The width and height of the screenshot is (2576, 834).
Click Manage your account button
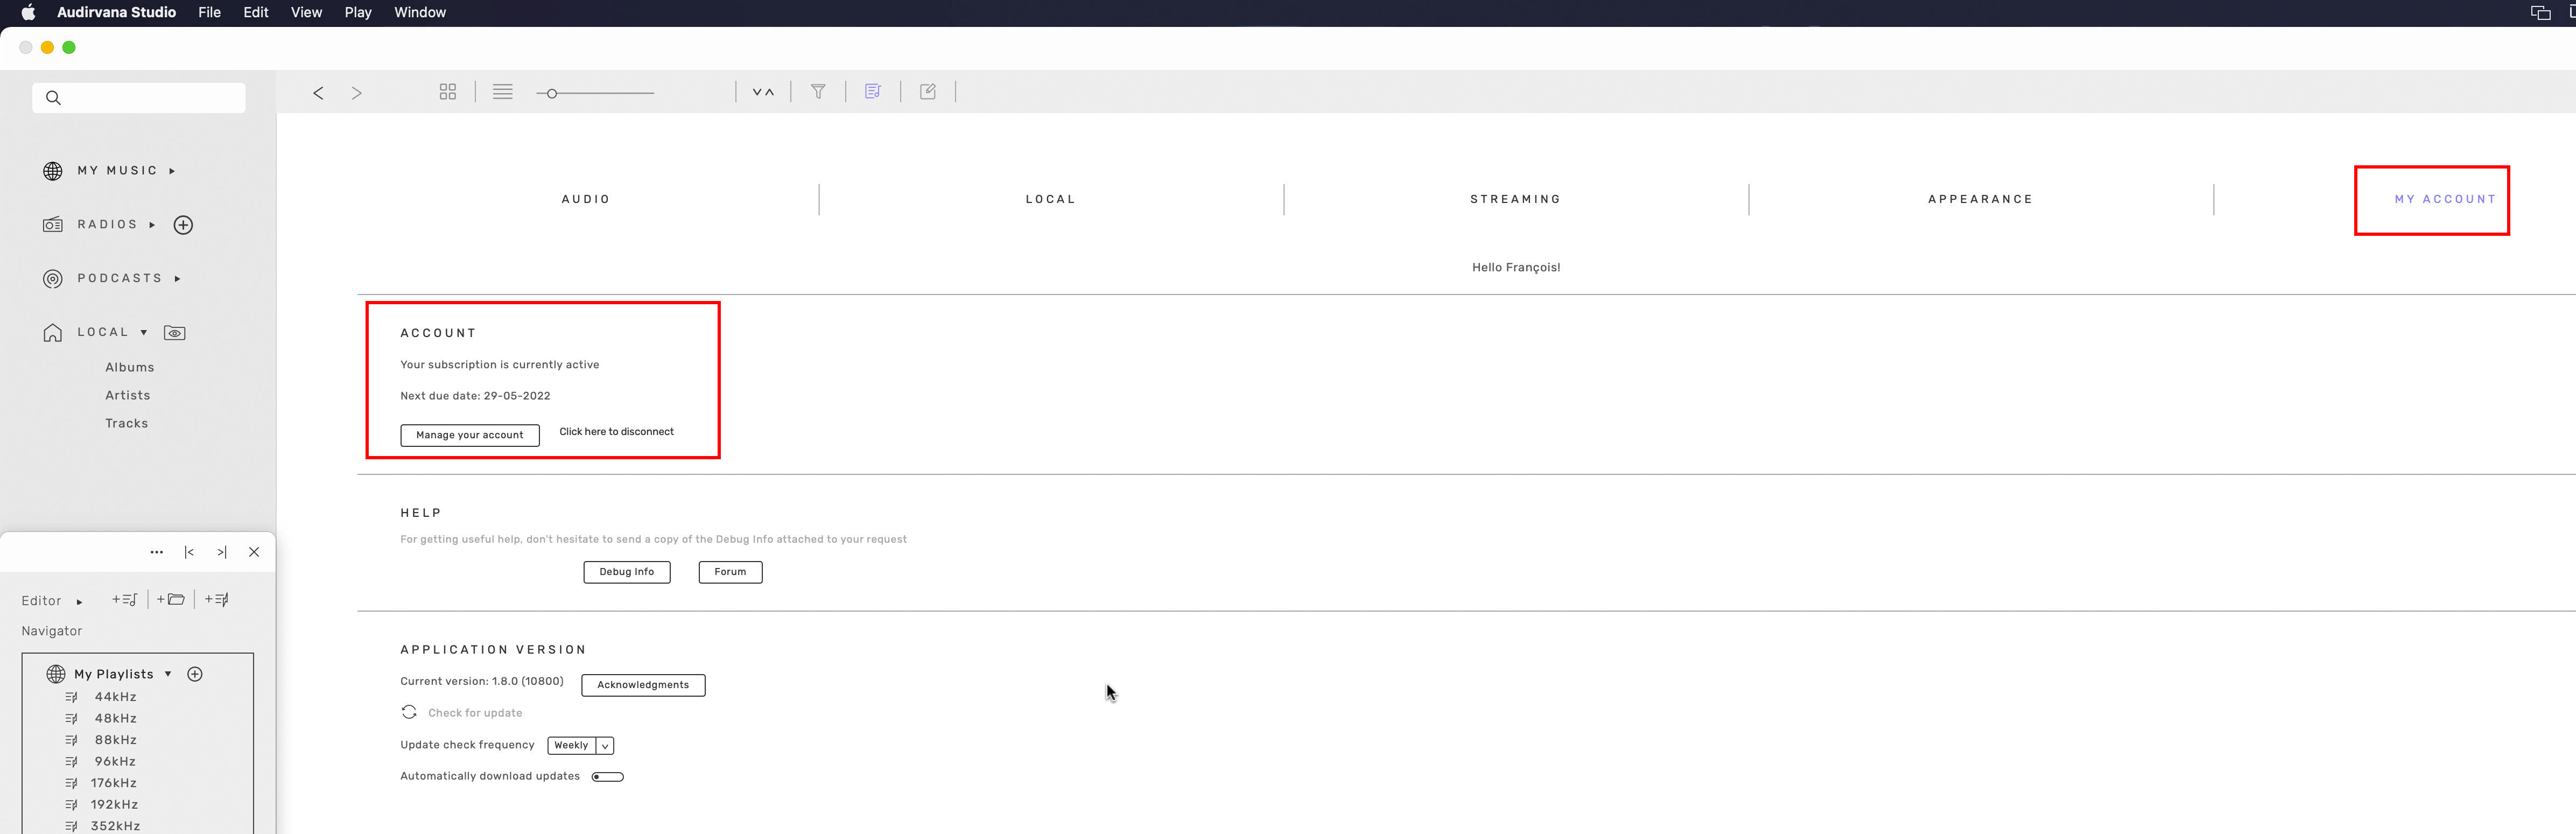tap(470, 435)
